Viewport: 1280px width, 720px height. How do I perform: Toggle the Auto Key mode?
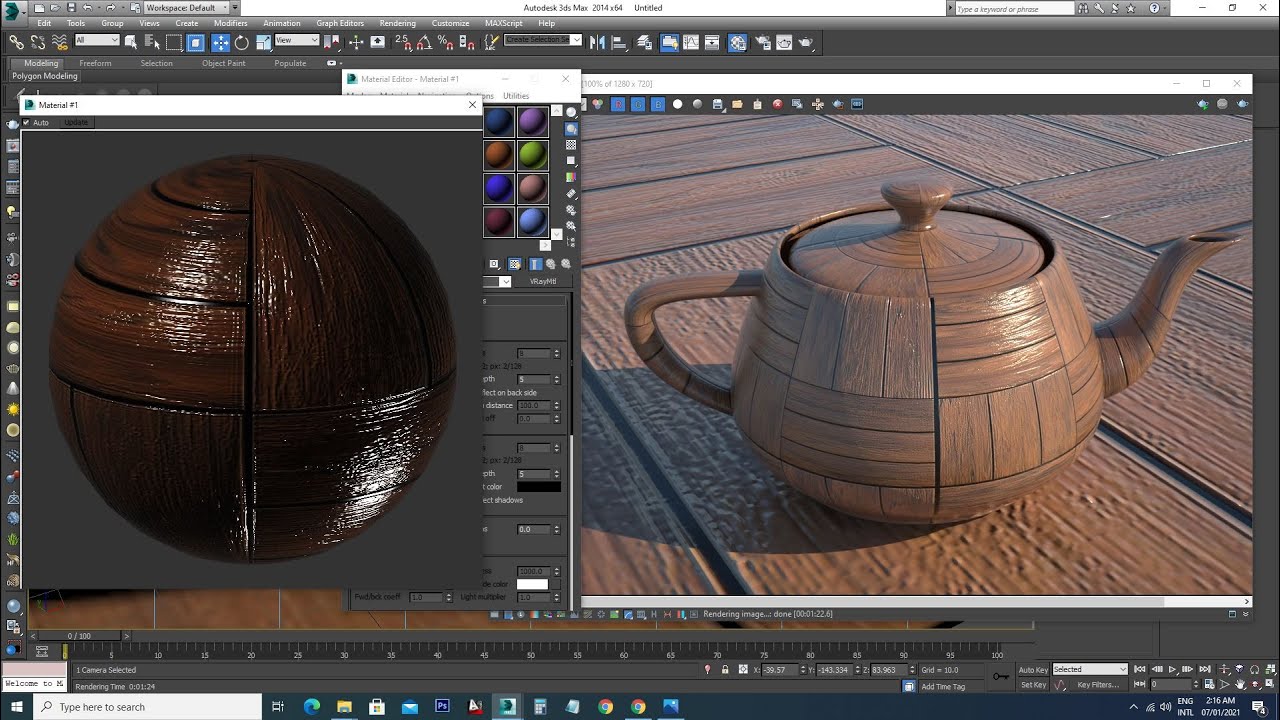[1033, 670]
